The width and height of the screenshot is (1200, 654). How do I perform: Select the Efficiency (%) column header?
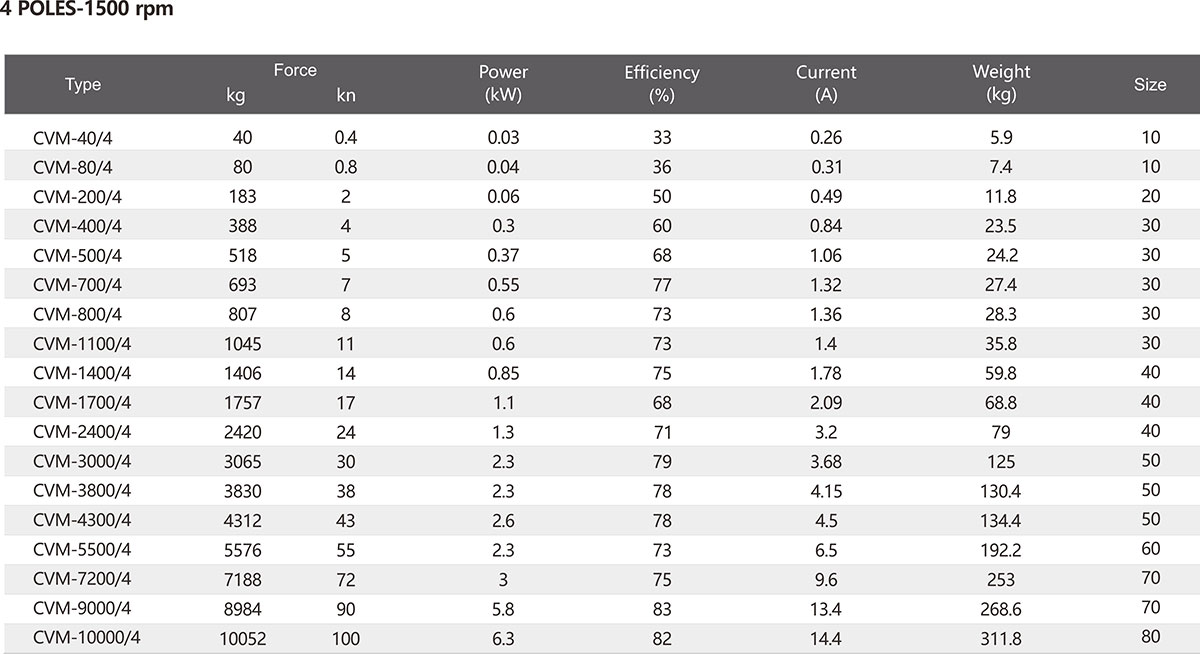click(x=662, y=84)
